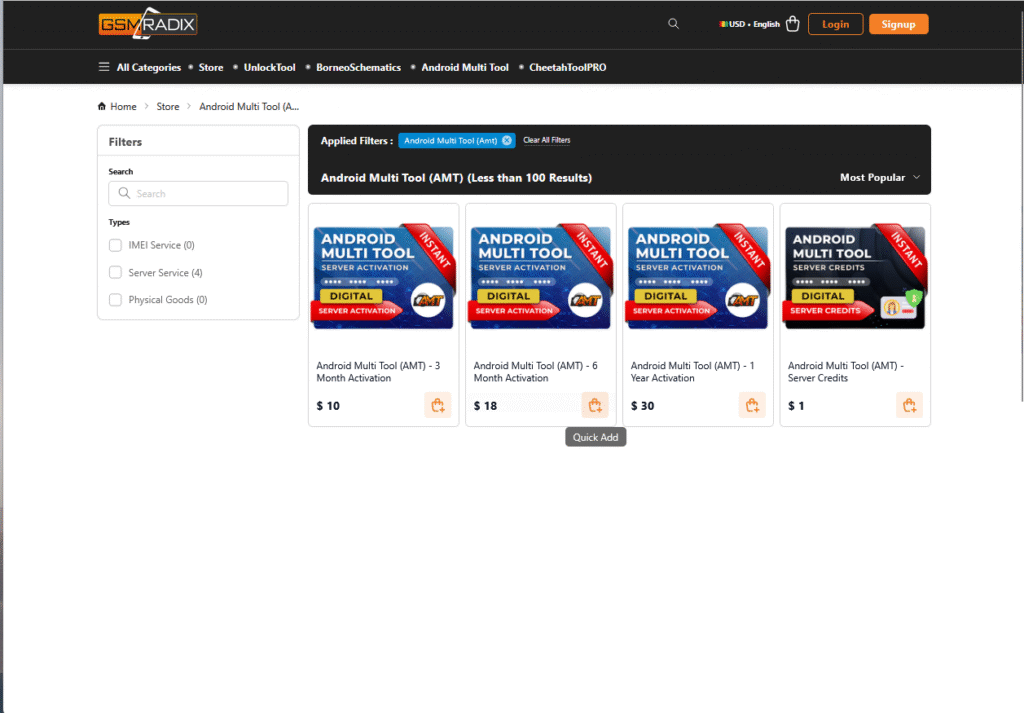Open BorneoSchematics navigation item
1024x713 pixels.
click(358, 68)
